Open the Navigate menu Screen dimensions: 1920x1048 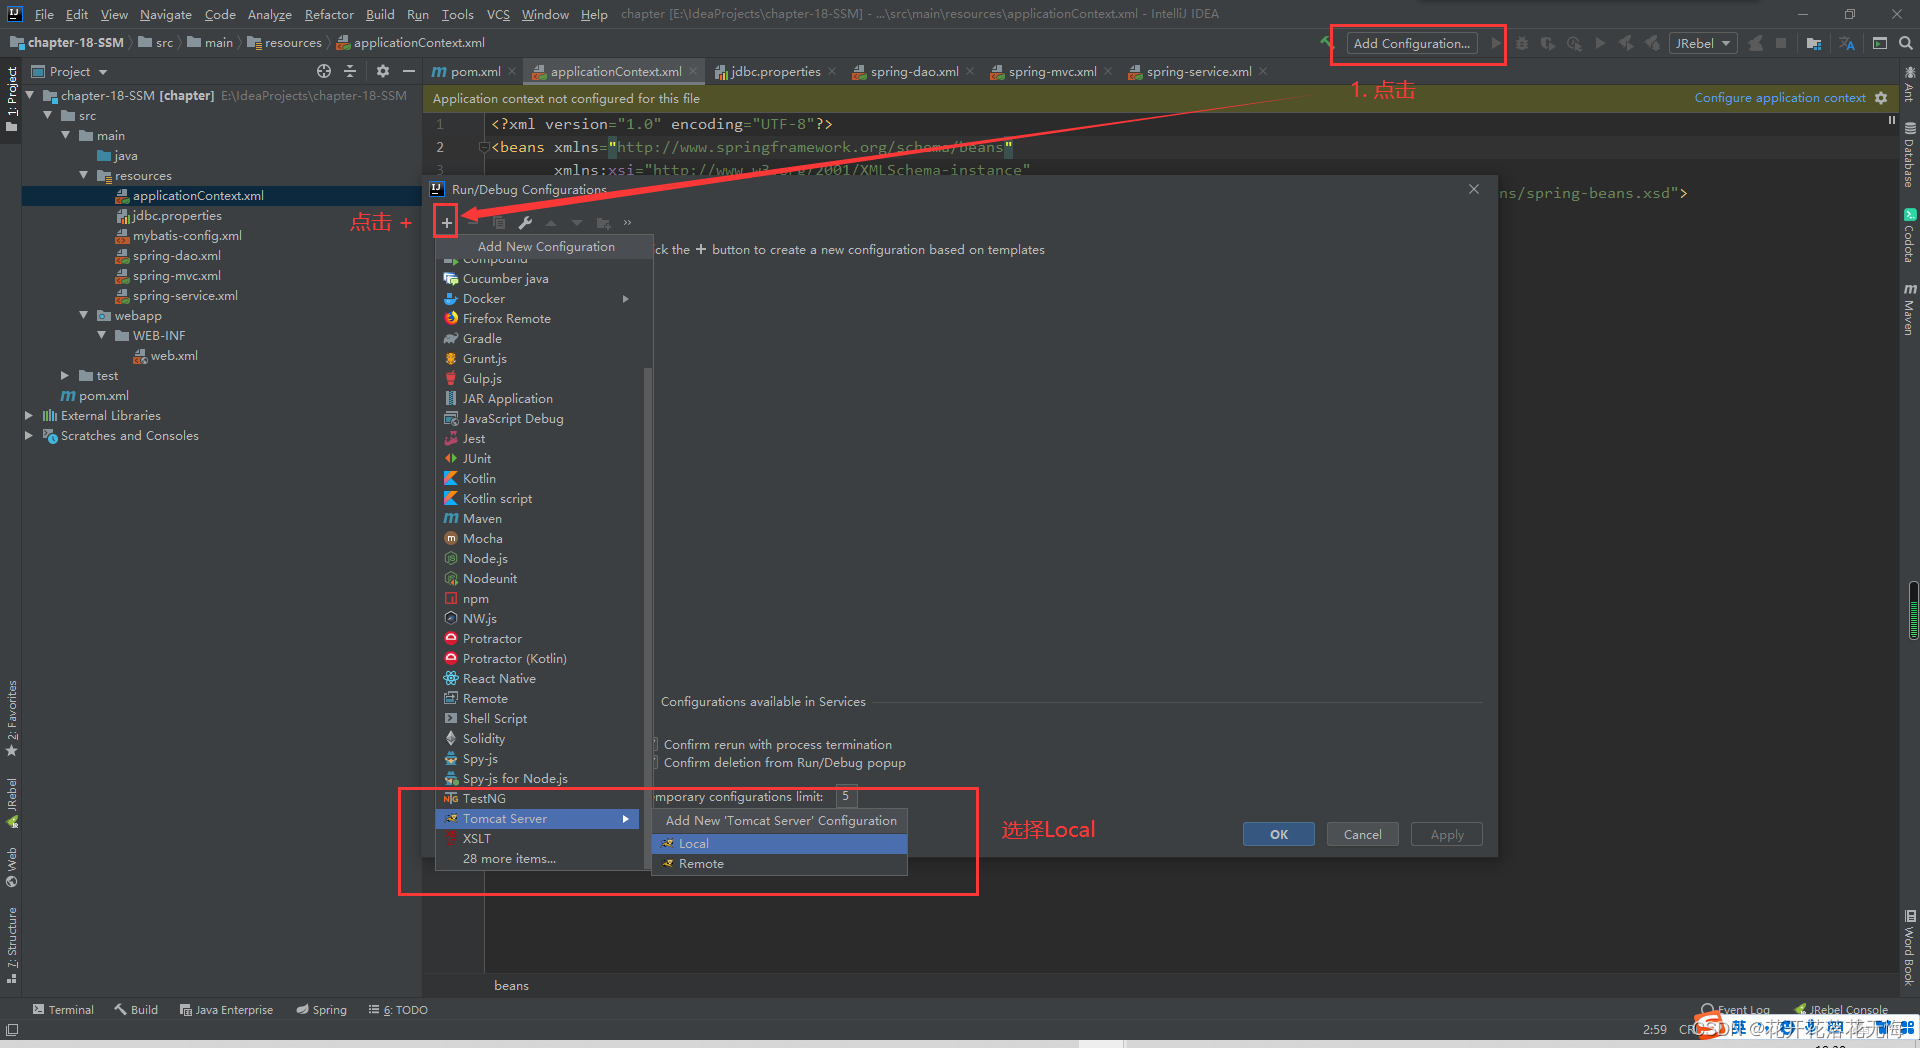coord(165,14)
